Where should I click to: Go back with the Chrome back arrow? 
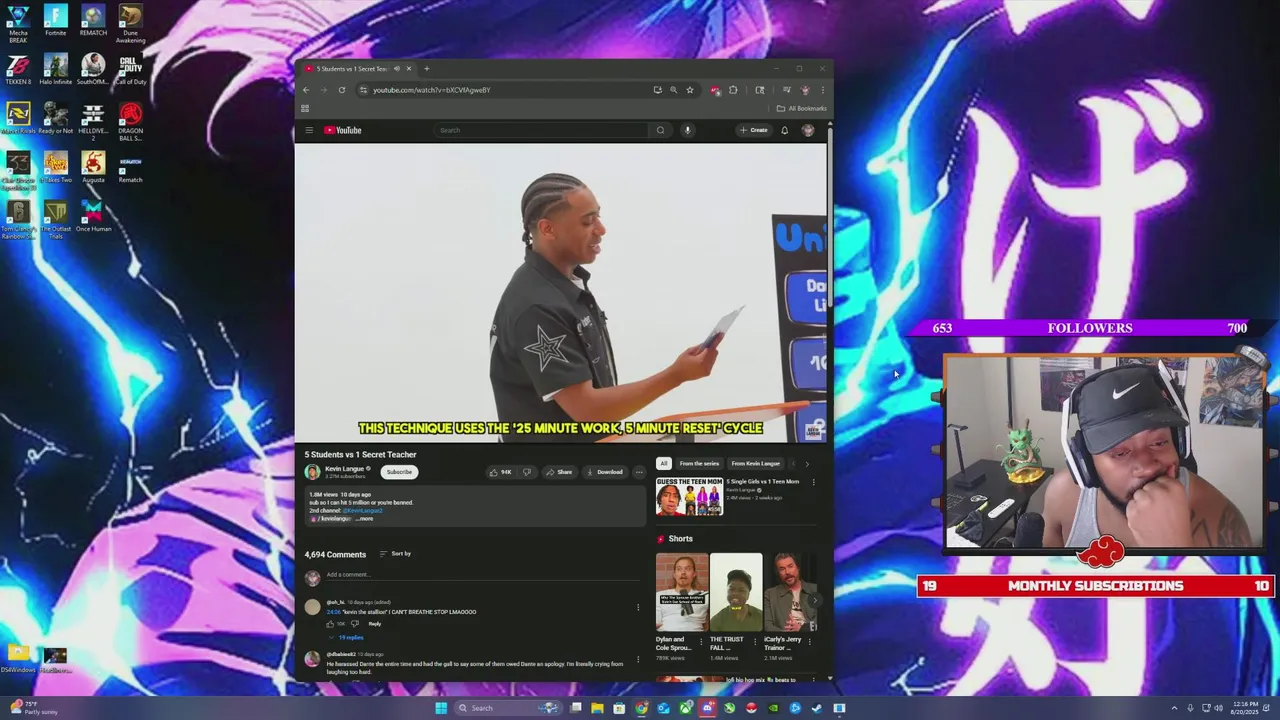tap(306, 90)
